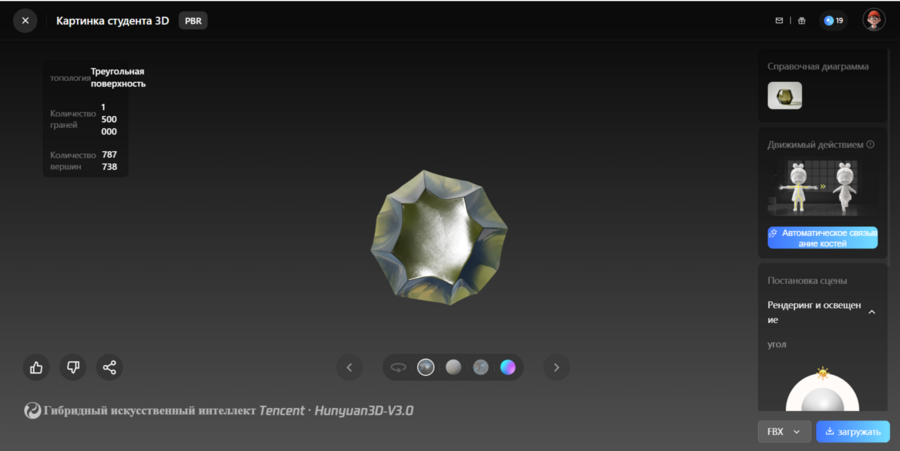Check the 19 credits balance
The width and height of the screenshot is (900, 451).
coord(833,21)
